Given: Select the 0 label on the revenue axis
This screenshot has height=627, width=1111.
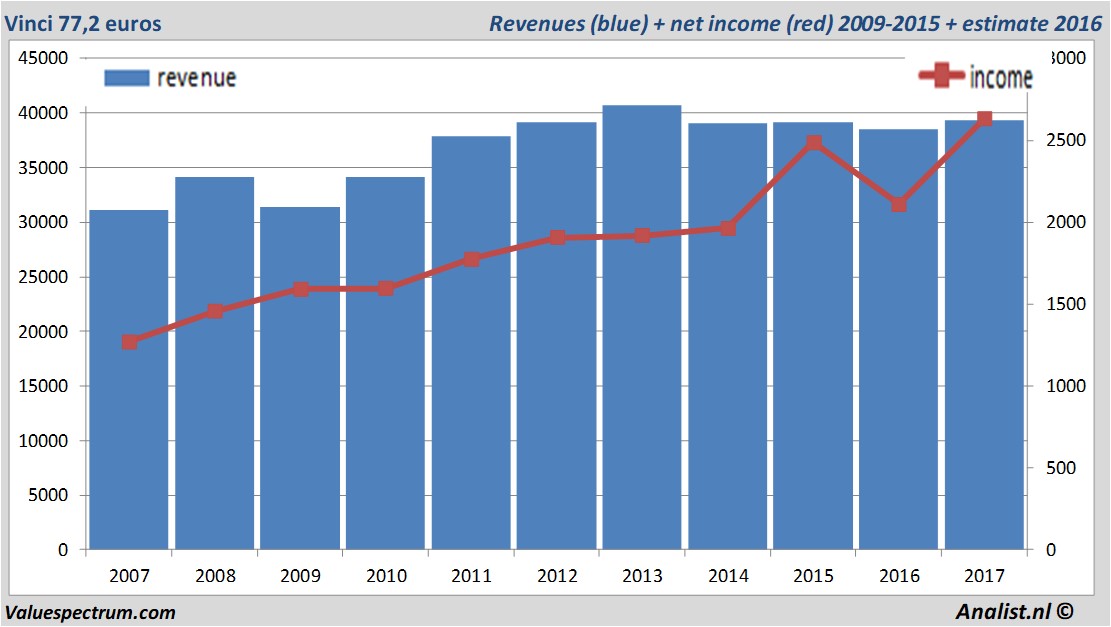Looking at the screenshot, I should pyautogui.click(x=63, y=550).
